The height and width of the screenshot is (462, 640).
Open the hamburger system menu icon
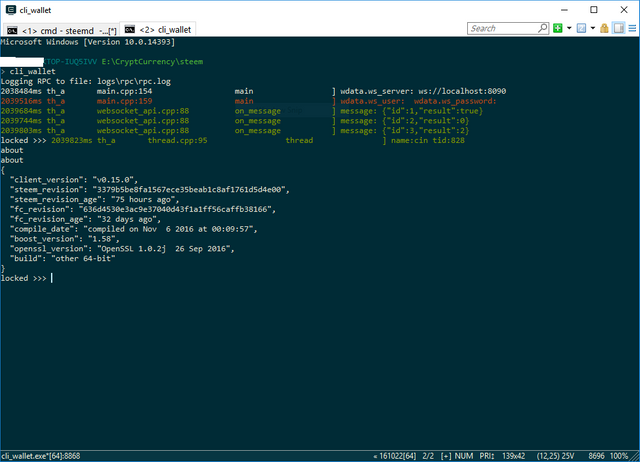[630, 28]
